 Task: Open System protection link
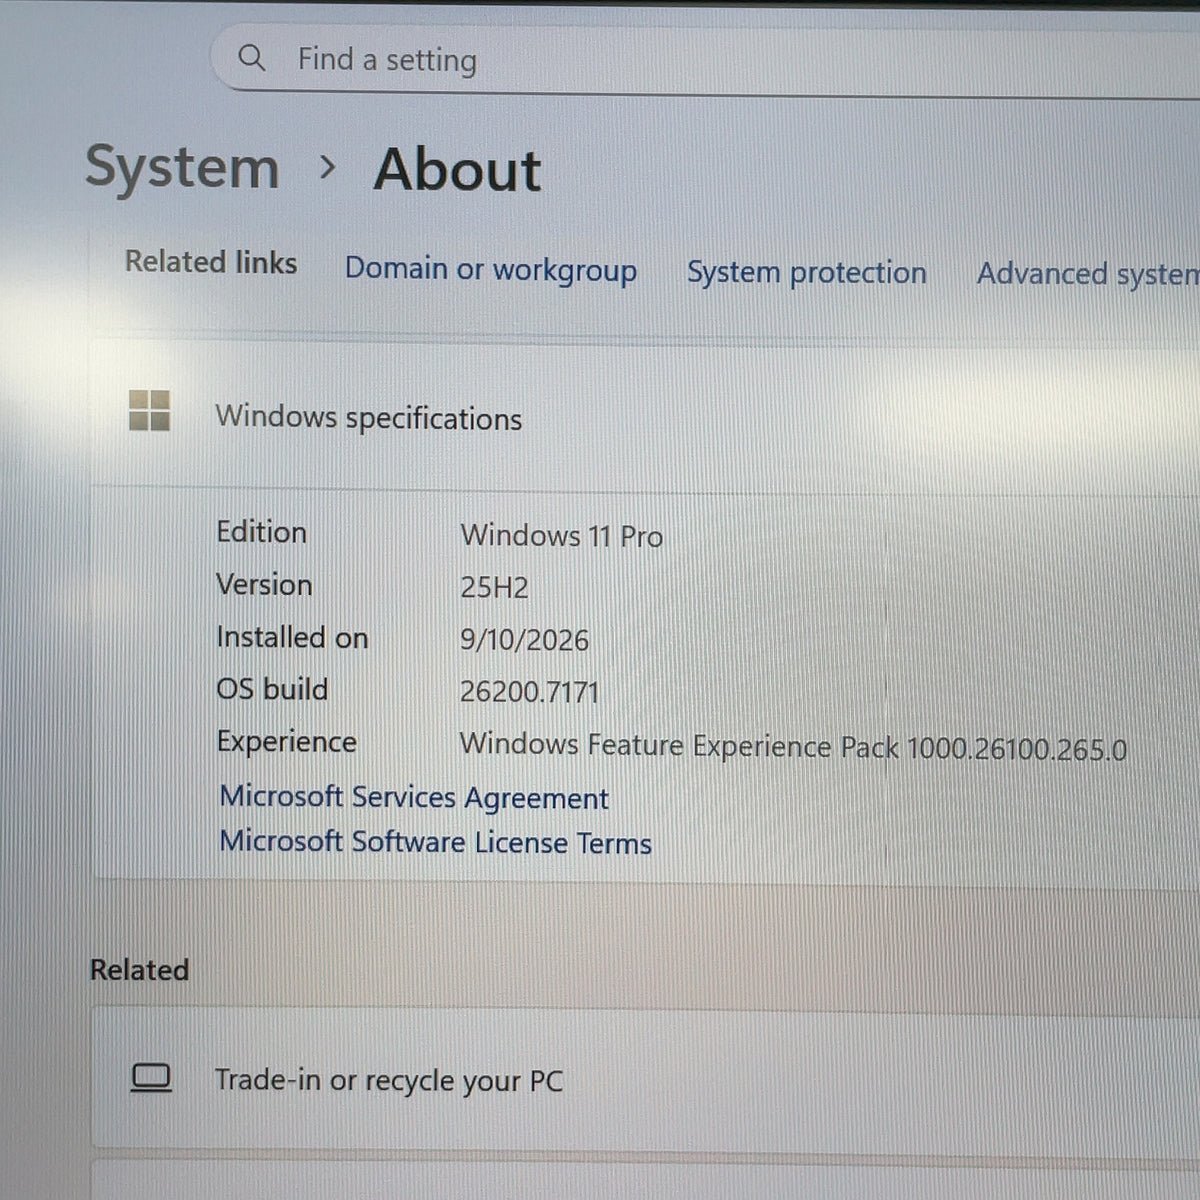click(806, 272)
